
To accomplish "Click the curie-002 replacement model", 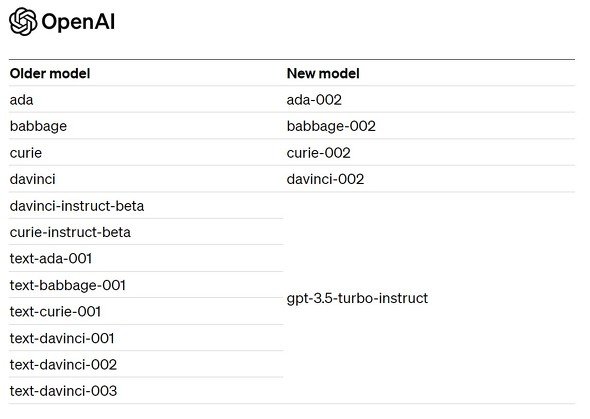I will (x=318, y=153).
